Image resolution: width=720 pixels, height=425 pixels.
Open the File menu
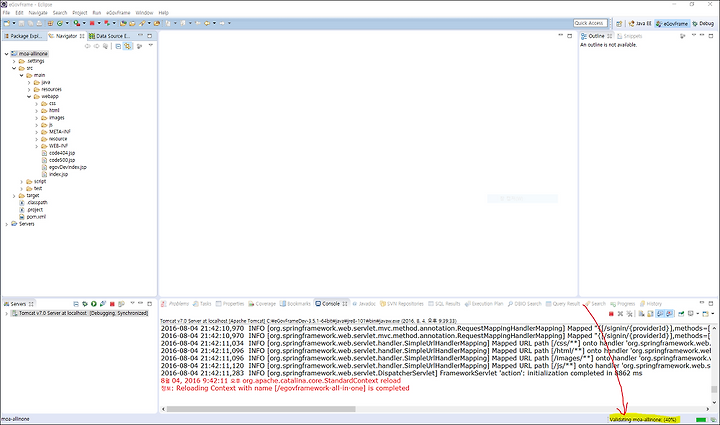coord(6,13)
